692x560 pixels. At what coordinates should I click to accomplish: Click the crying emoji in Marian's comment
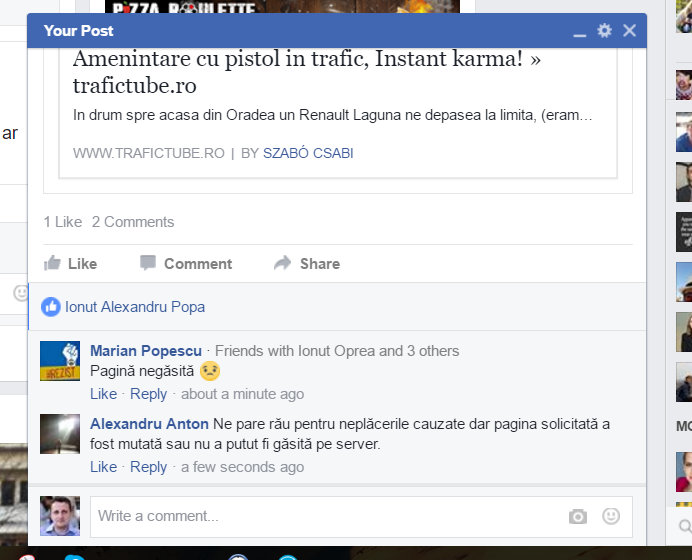click(210, 371)
